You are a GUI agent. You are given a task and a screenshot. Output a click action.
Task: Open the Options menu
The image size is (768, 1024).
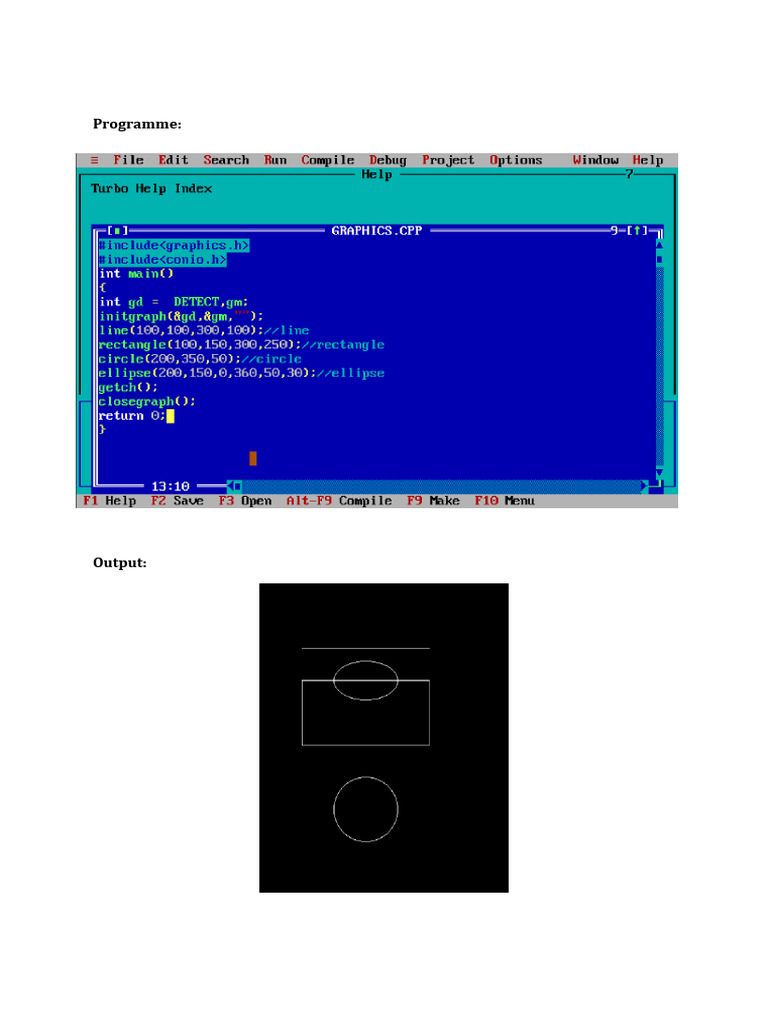[516, 160]
